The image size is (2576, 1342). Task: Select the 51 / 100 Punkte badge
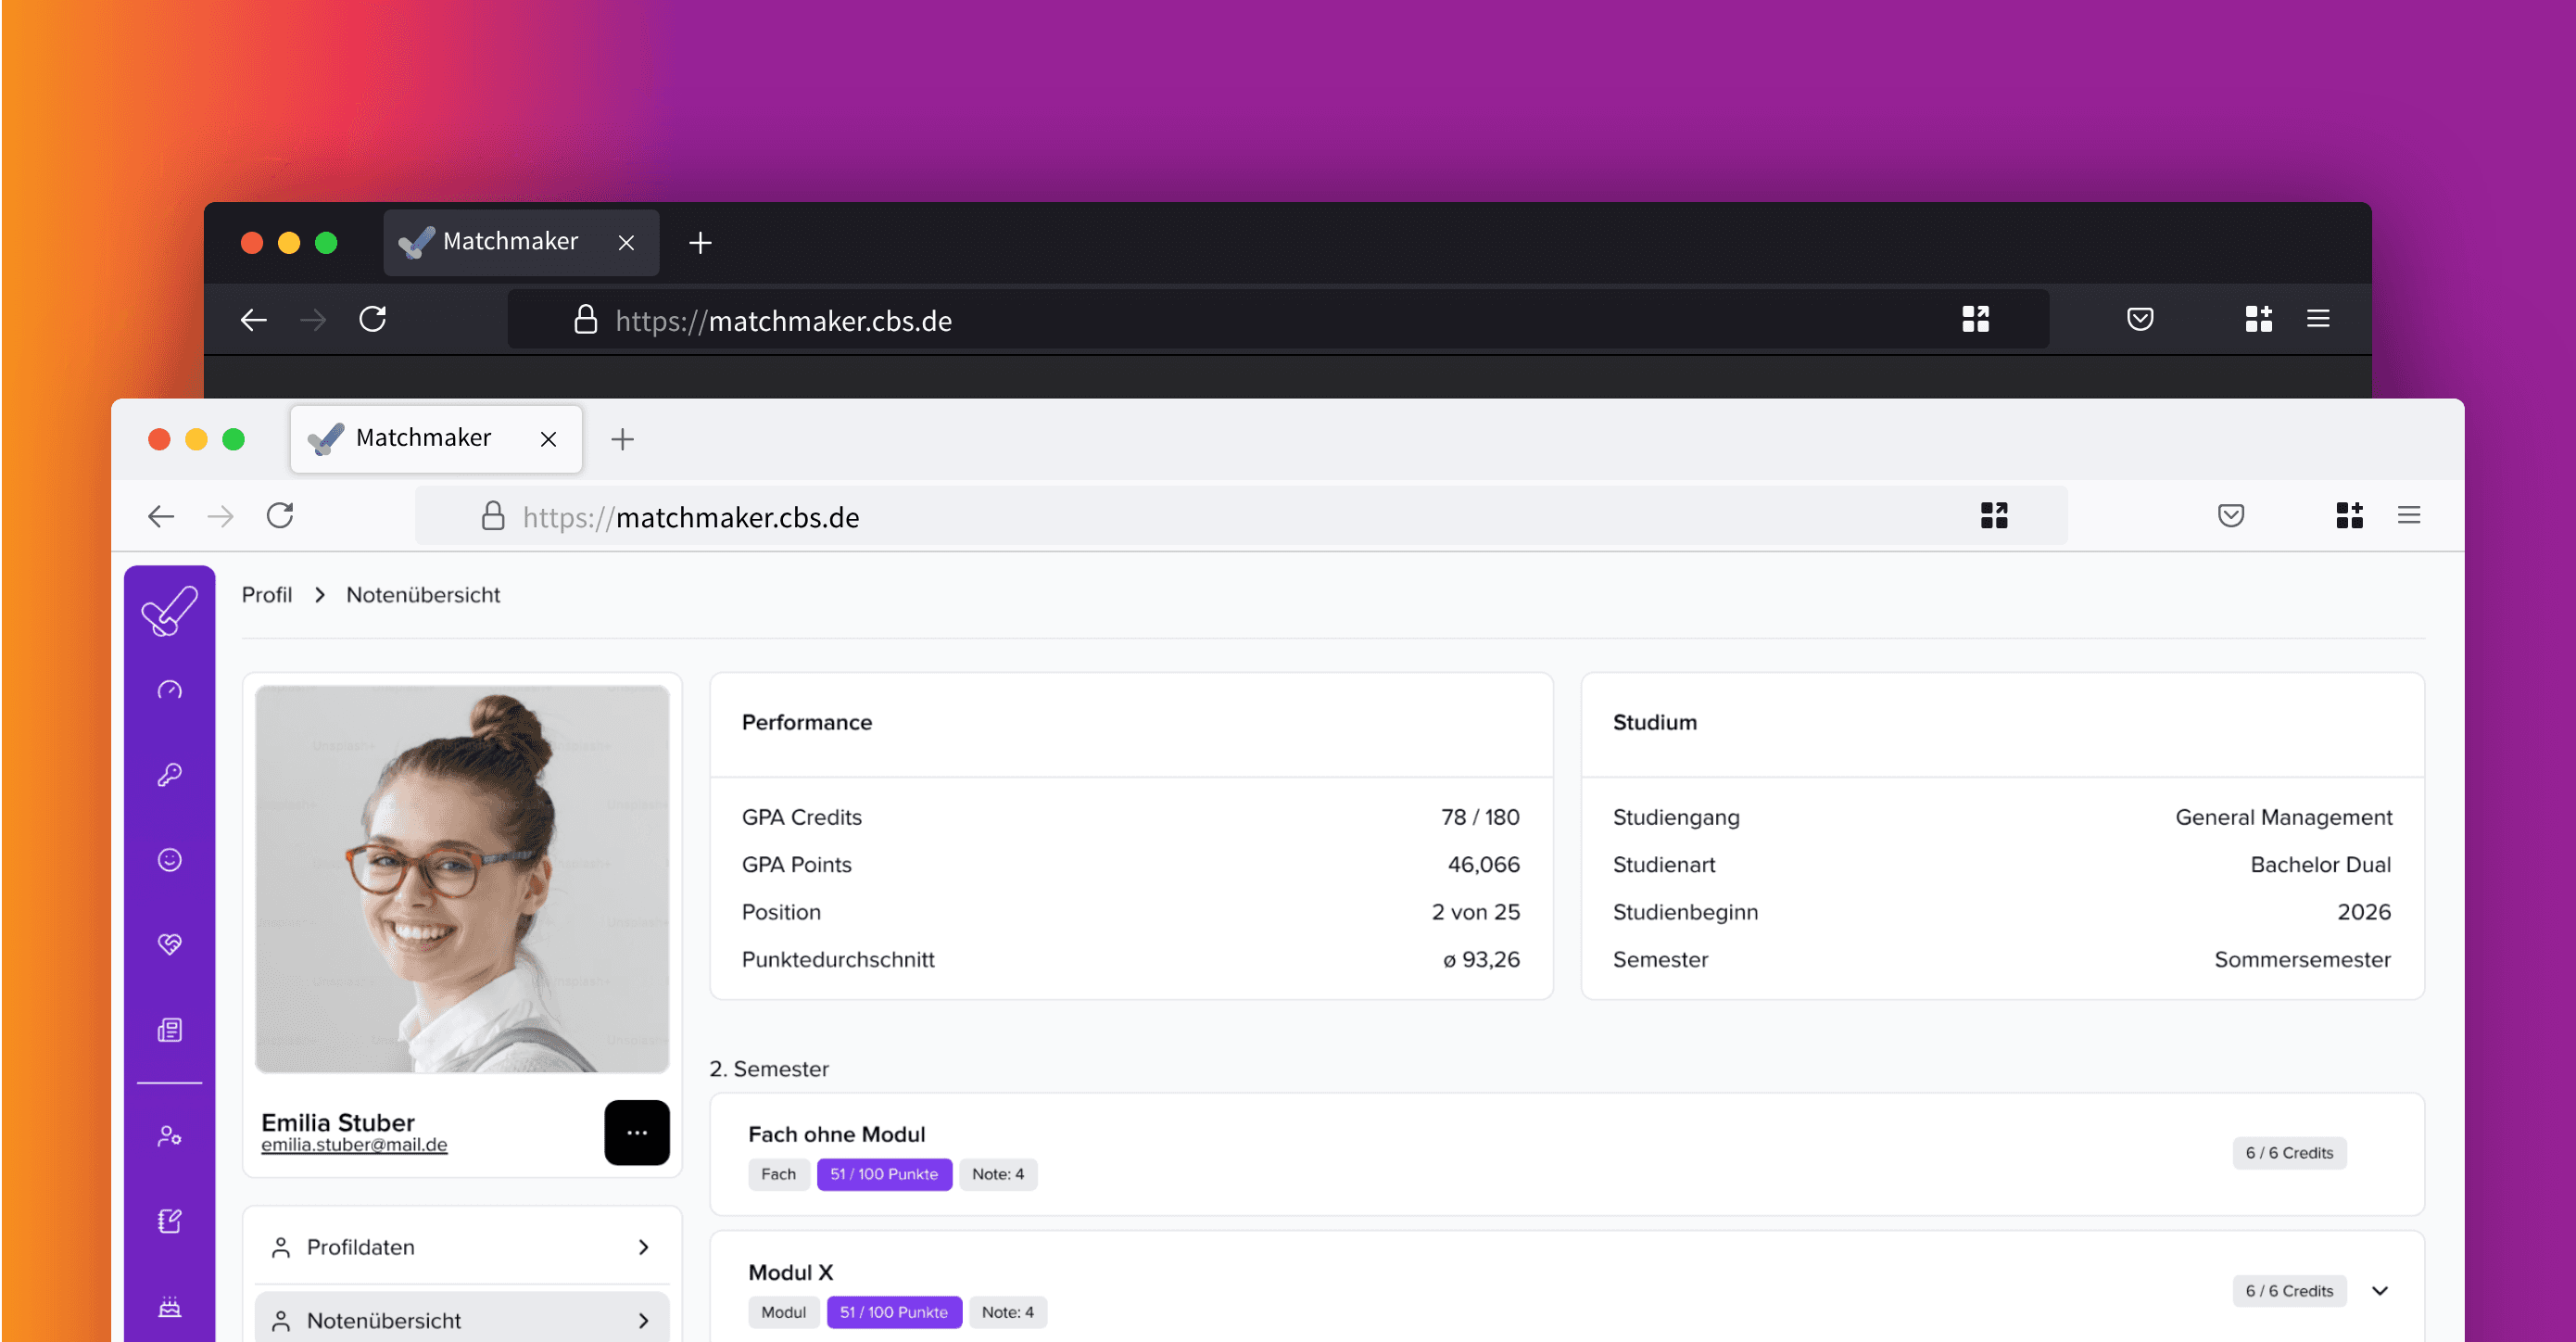[884, 1174]
